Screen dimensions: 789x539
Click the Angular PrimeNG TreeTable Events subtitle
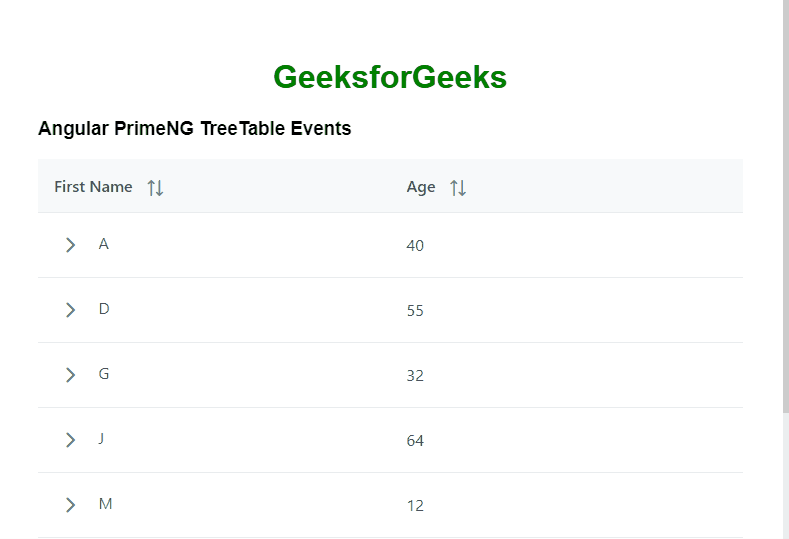[194, 129]
